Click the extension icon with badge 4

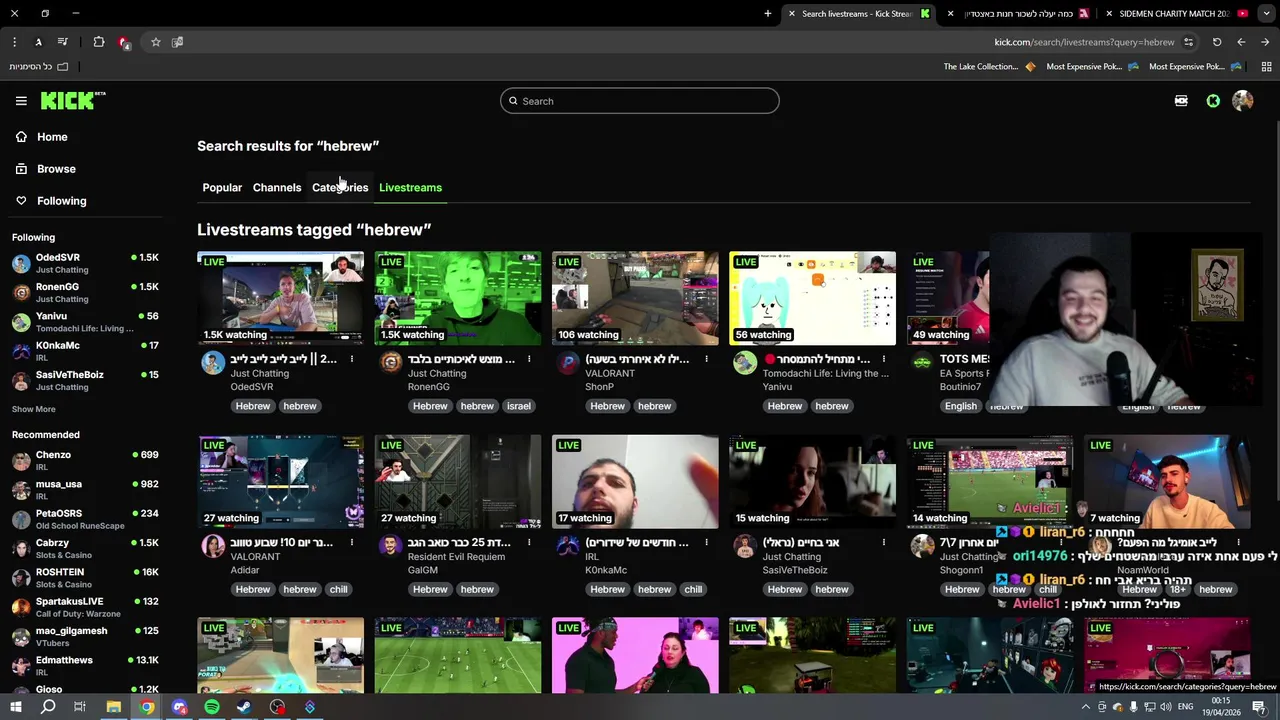[124, 42]
